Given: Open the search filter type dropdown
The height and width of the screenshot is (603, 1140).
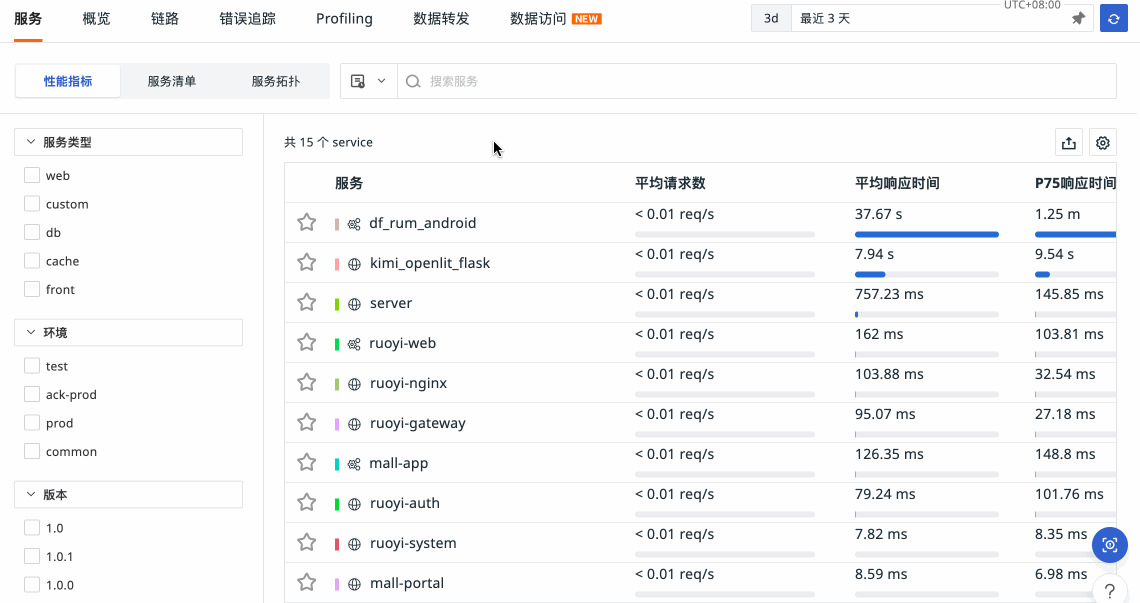Looking at the screenshot, I should click(369, 81).
